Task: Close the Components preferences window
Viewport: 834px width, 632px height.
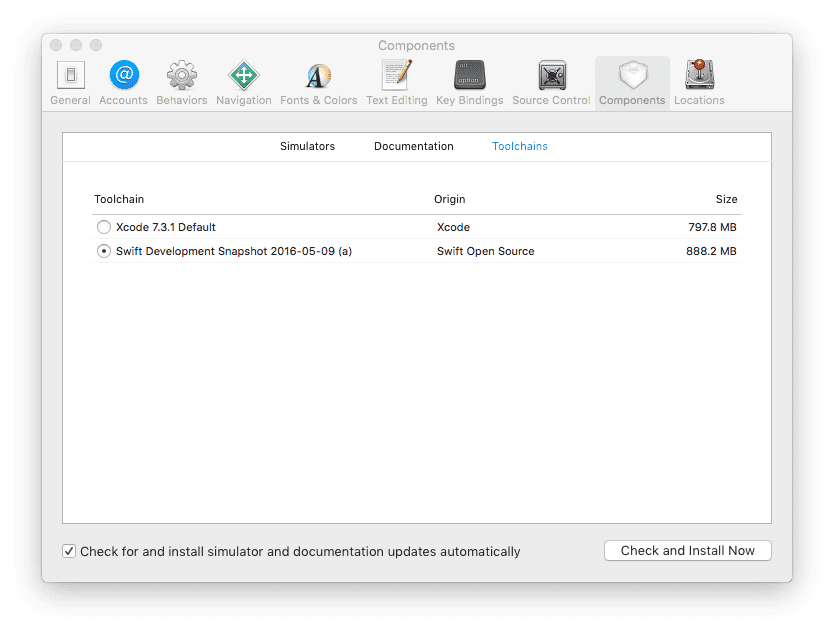Action: [56, 45]
